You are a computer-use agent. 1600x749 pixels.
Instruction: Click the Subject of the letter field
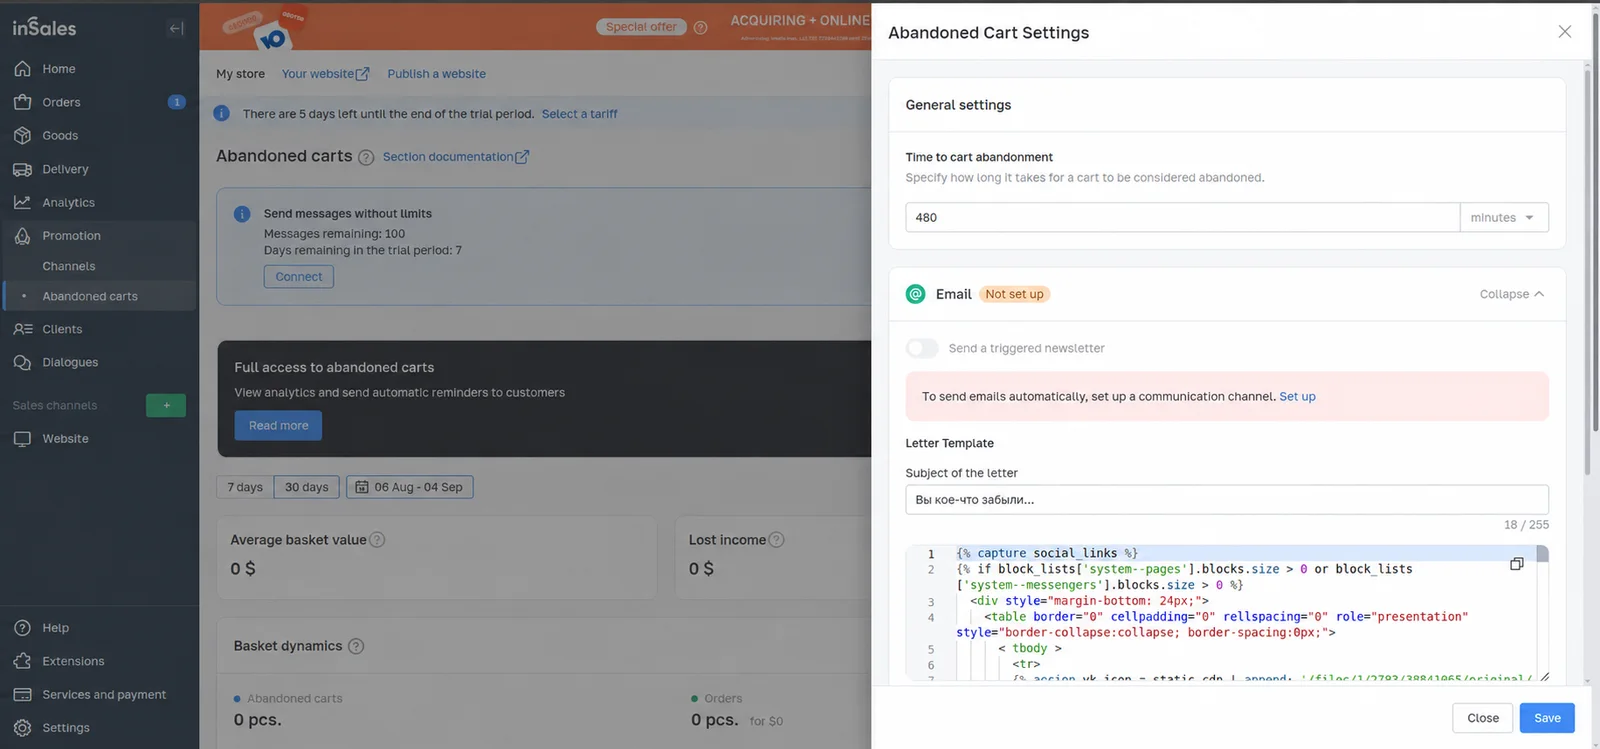pyautogui.click(x=1227, y=500)
